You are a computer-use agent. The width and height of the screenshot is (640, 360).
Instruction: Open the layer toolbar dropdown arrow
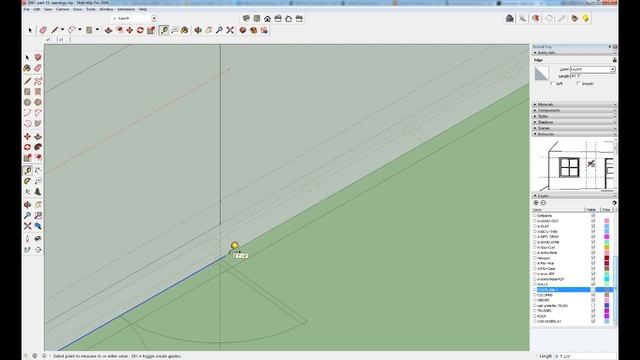[154, 18]
